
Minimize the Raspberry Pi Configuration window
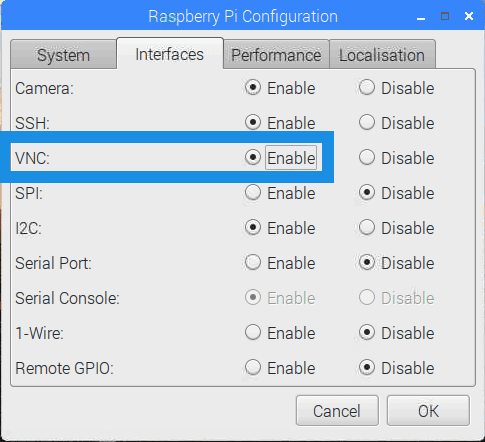(421, 17)
